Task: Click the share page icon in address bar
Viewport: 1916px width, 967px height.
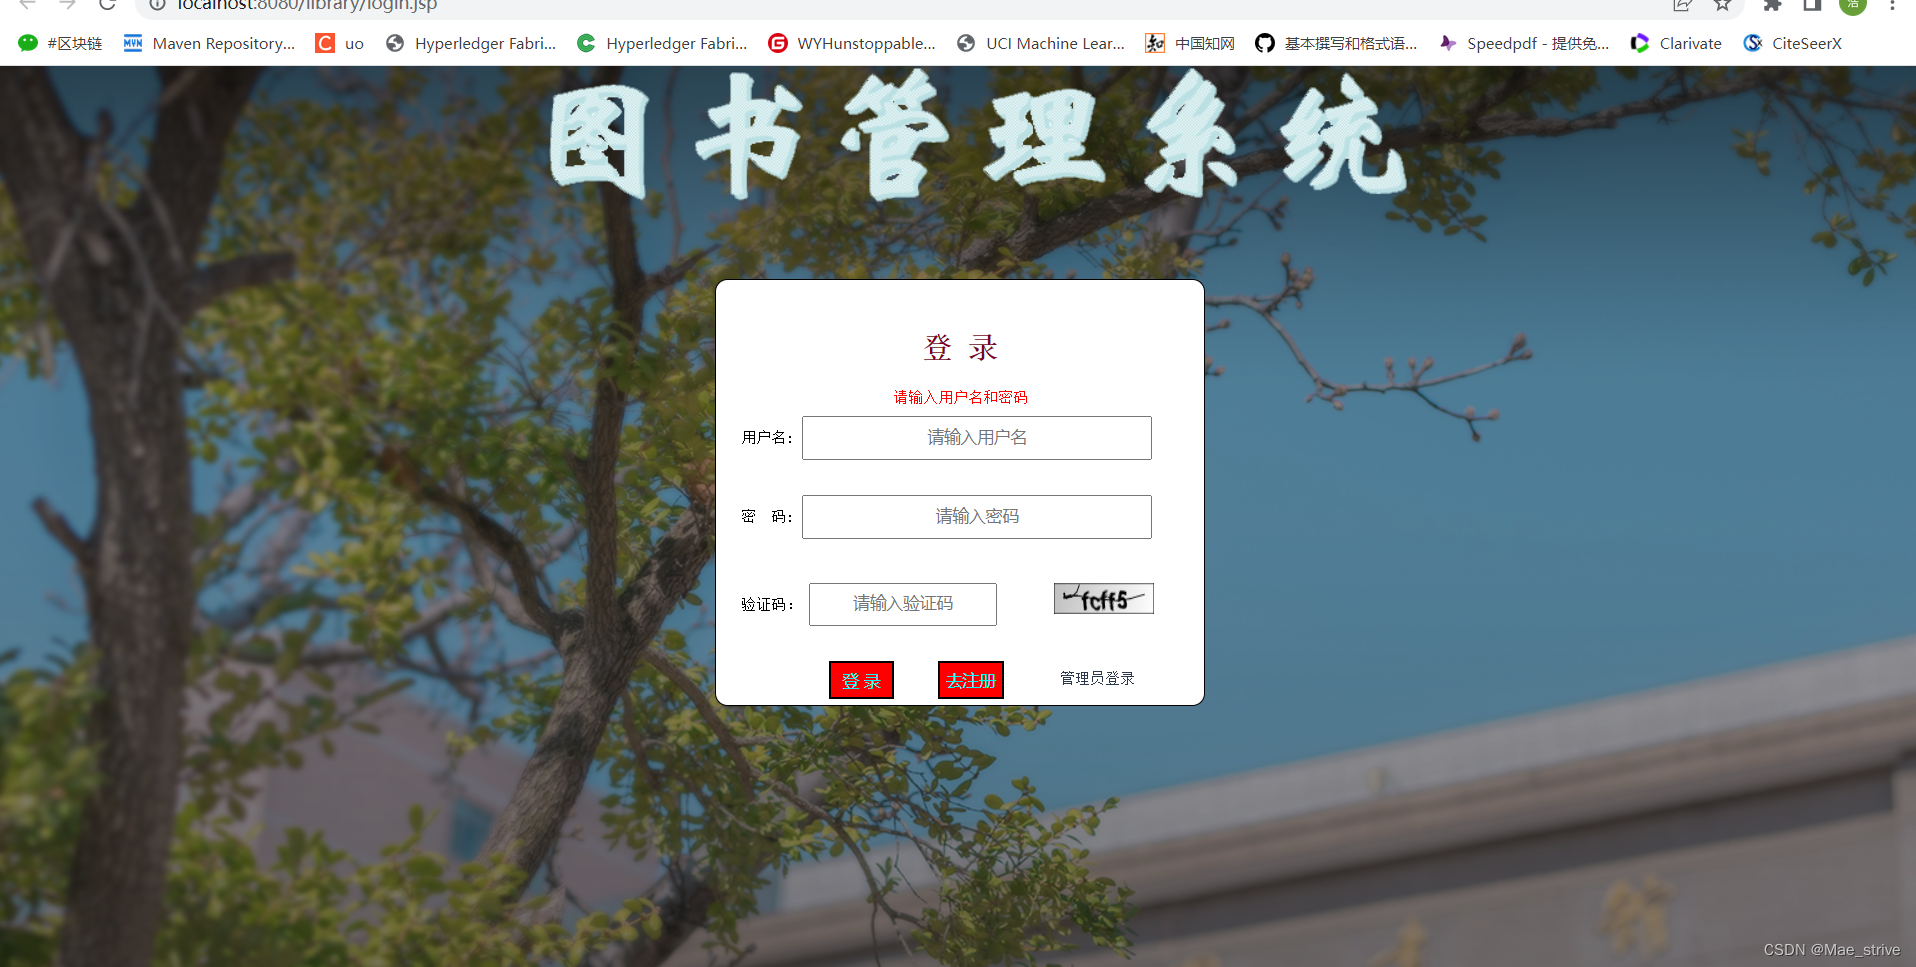Action: point(1682,5)
